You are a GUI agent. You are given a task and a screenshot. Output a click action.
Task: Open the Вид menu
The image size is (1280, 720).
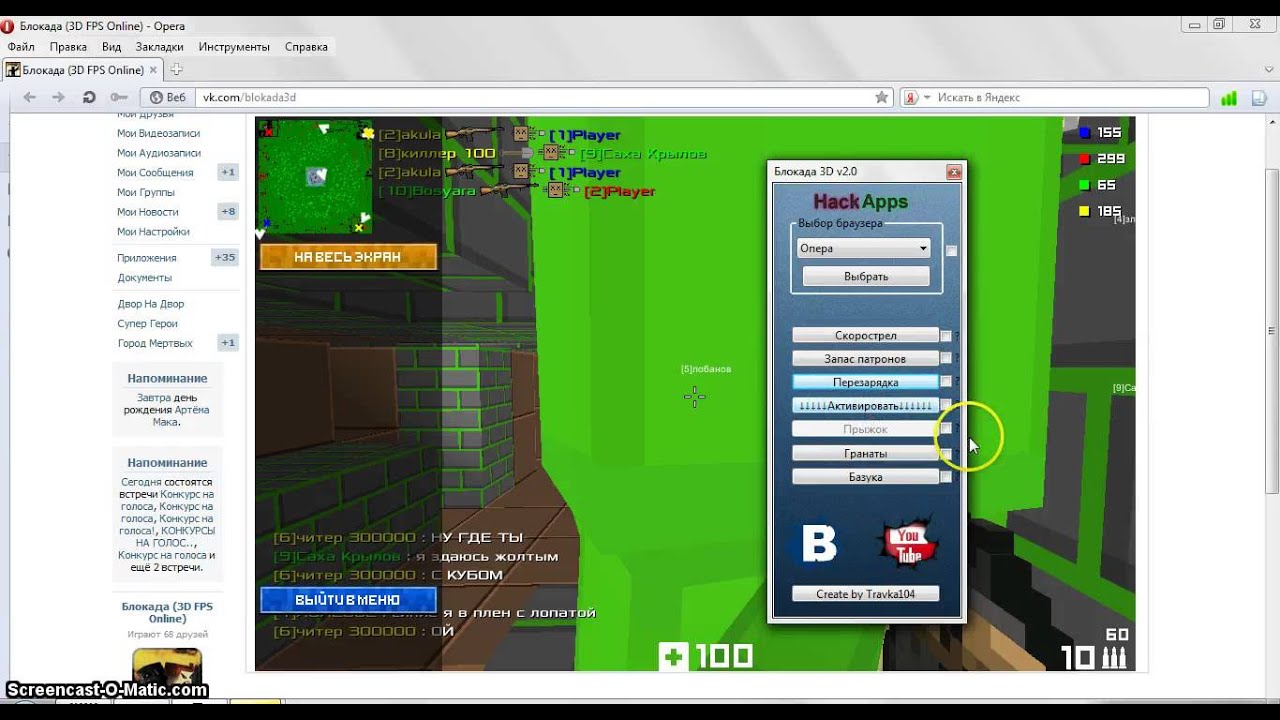pos(111,47)
